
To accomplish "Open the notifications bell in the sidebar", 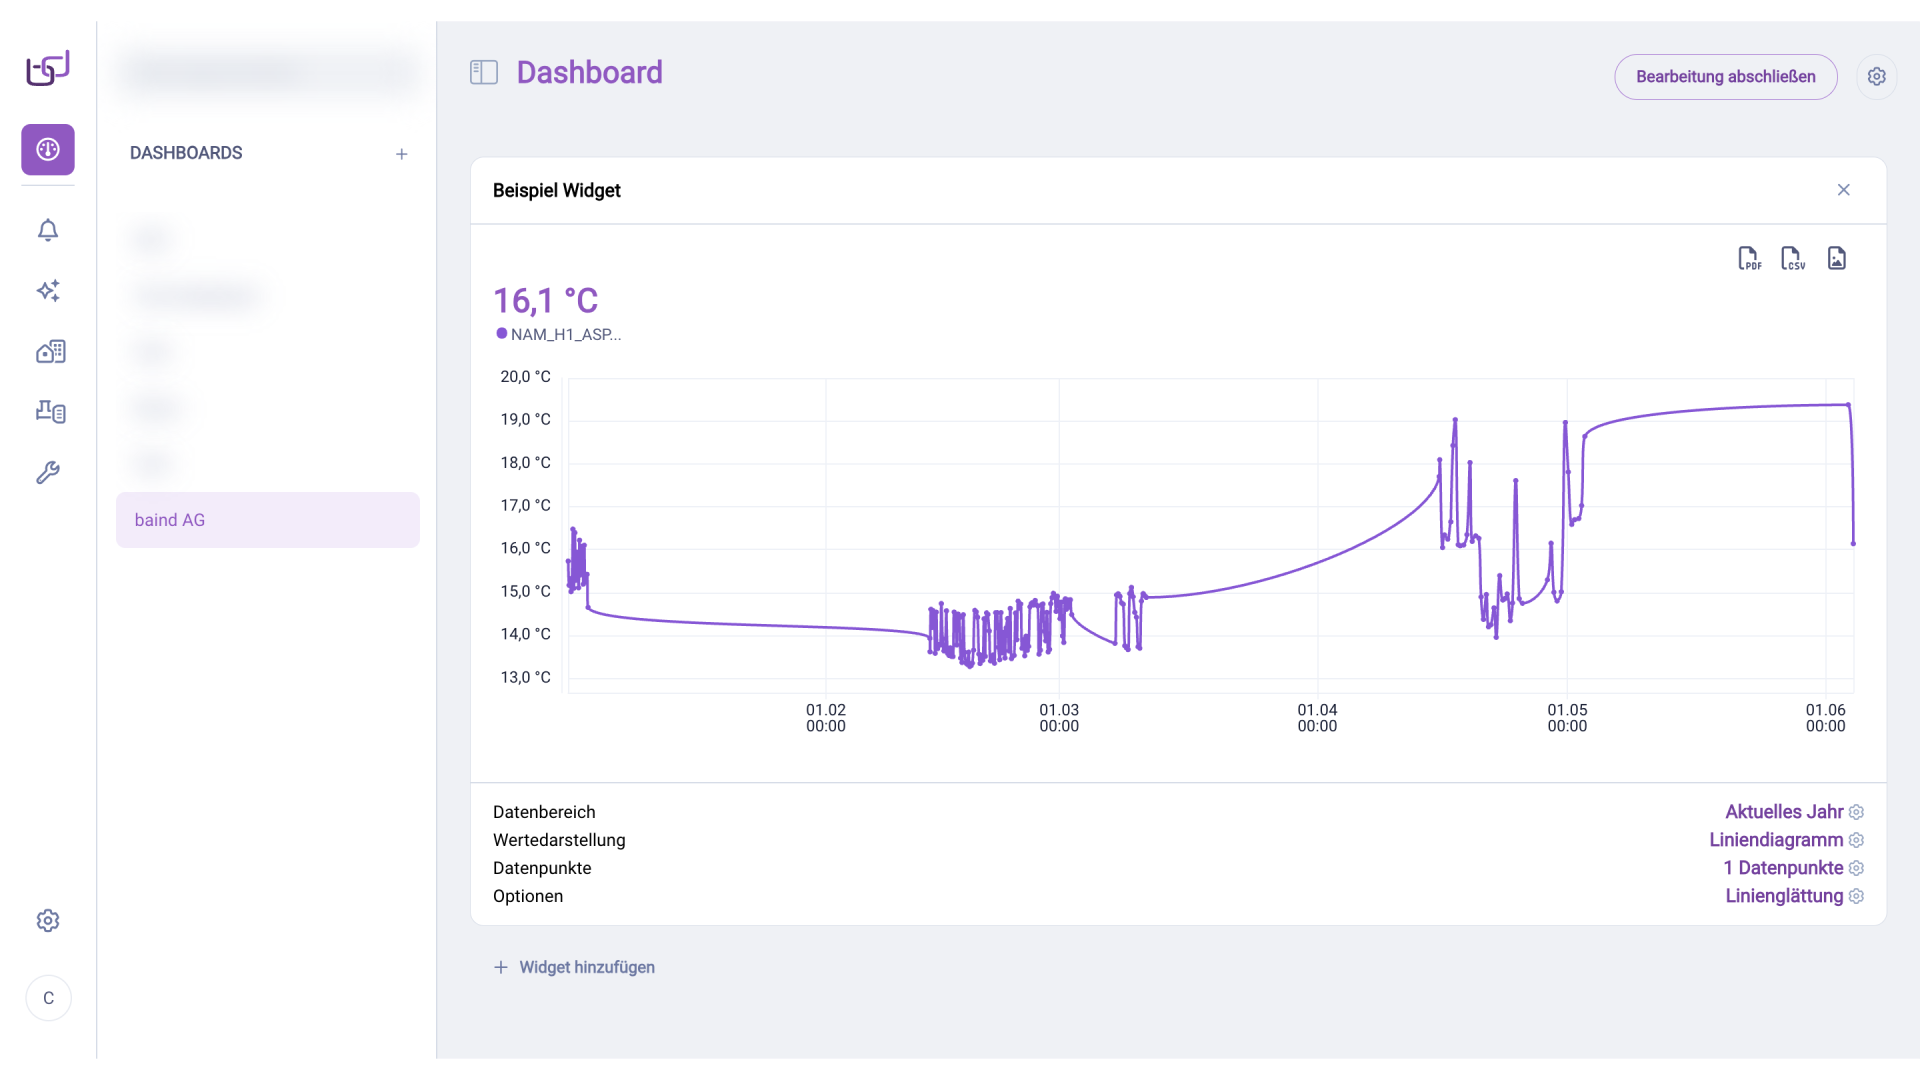I will click(48, 230).
